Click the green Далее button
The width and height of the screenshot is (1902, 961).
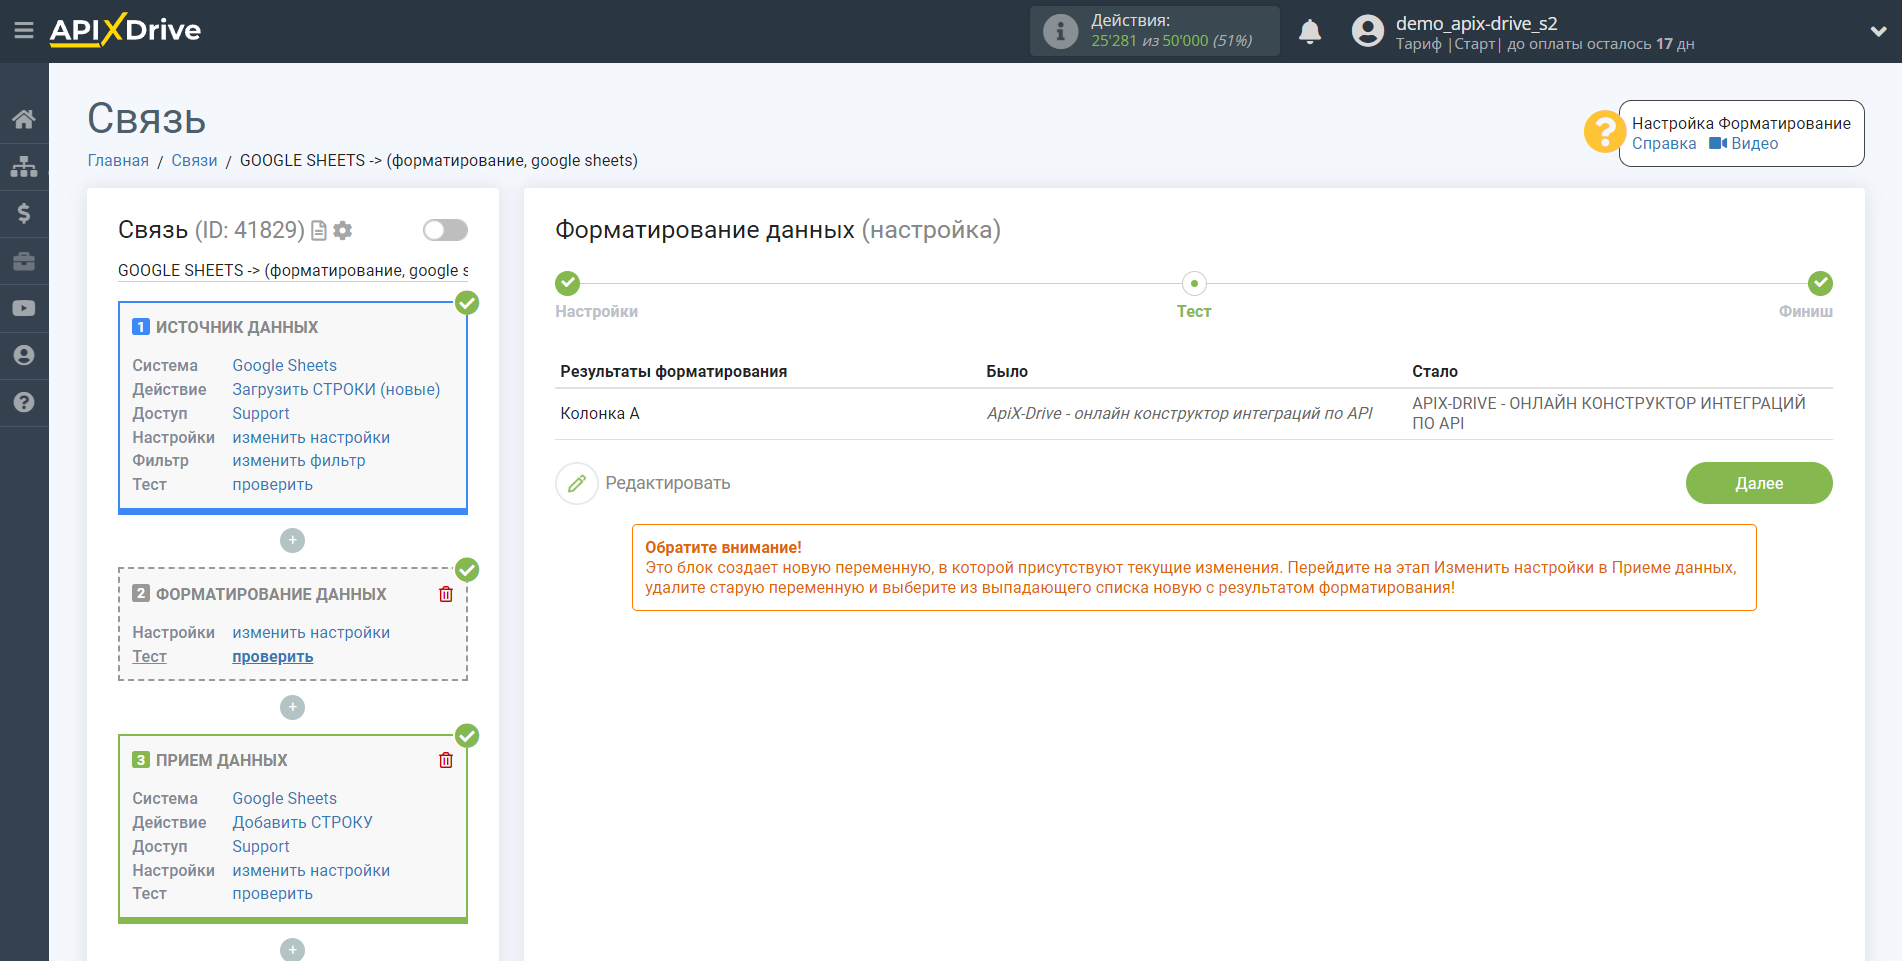click(1759, 484)
